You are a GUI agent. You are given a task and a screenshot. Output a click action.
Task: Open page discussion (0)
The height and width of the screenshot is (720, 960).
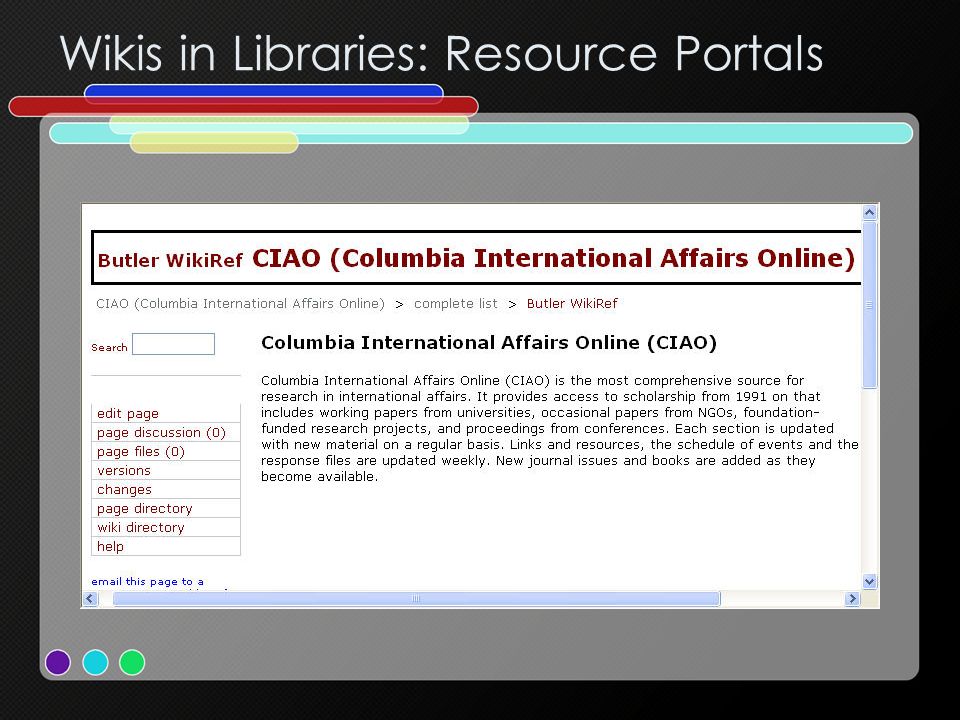tap(161, 433)
